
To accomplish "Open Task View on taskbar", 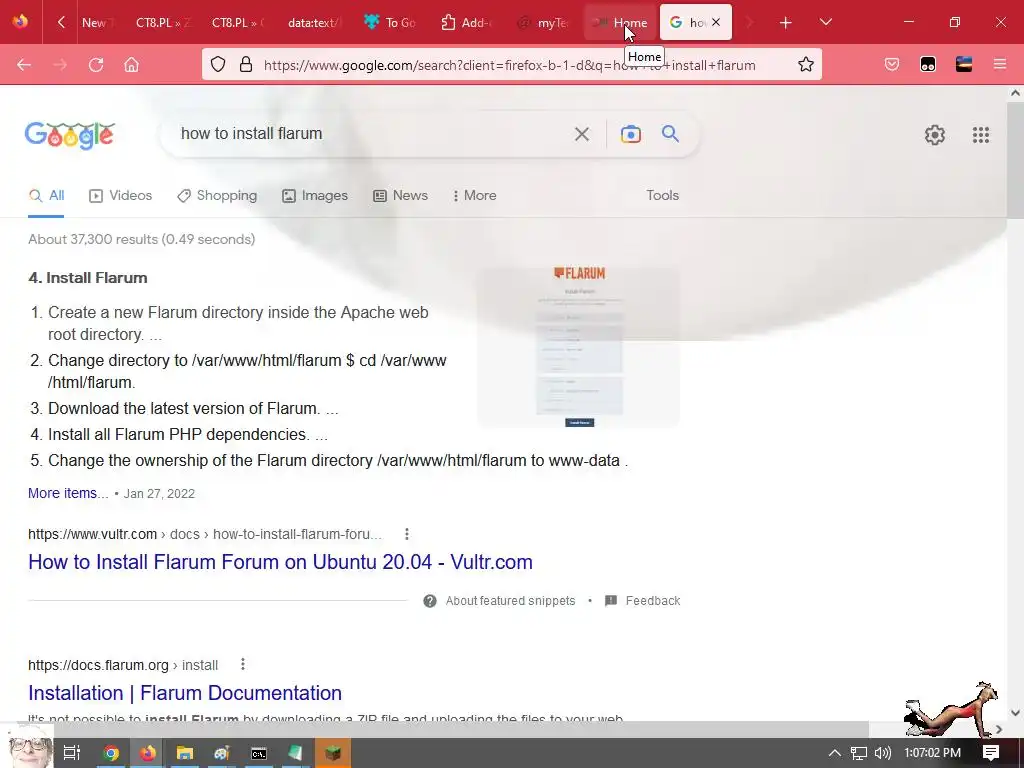I will [x=72, y=753].
